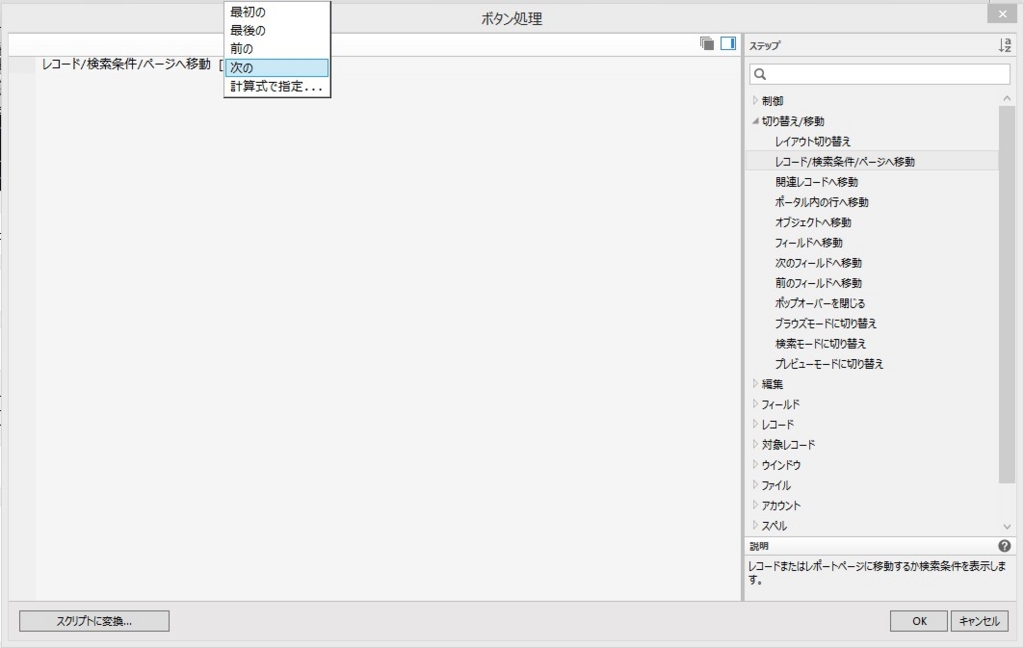Viewport: 1024px width, 648px height.
Task: Expand the アカウント category
Action: pos(756,505)
